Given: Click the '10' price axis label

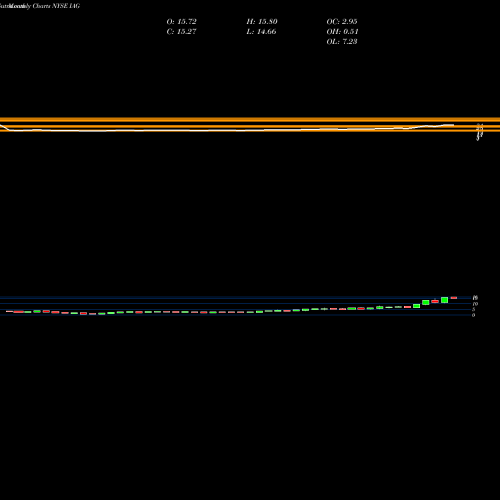Looking at the screenshot, I should 475,304.
